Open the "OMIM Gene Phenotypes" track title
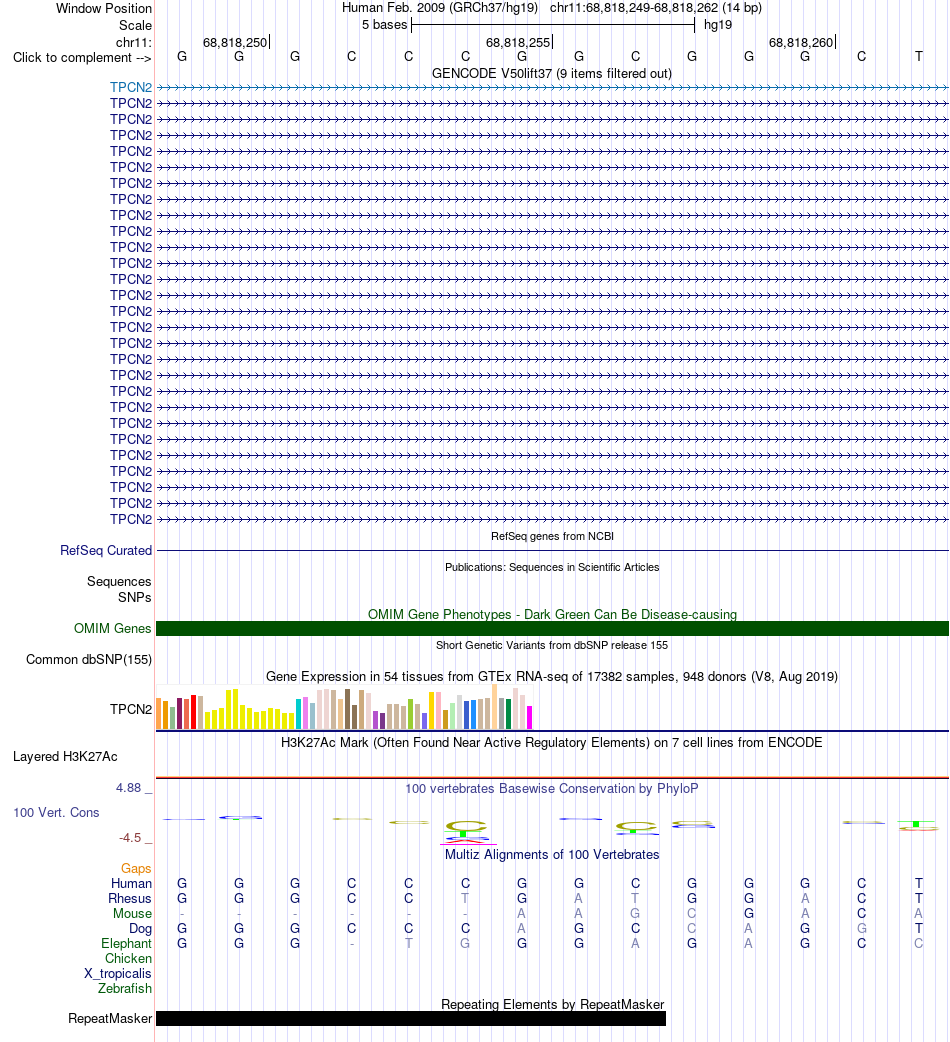Viewport: 950px width, 1042px height. [552, 614]
